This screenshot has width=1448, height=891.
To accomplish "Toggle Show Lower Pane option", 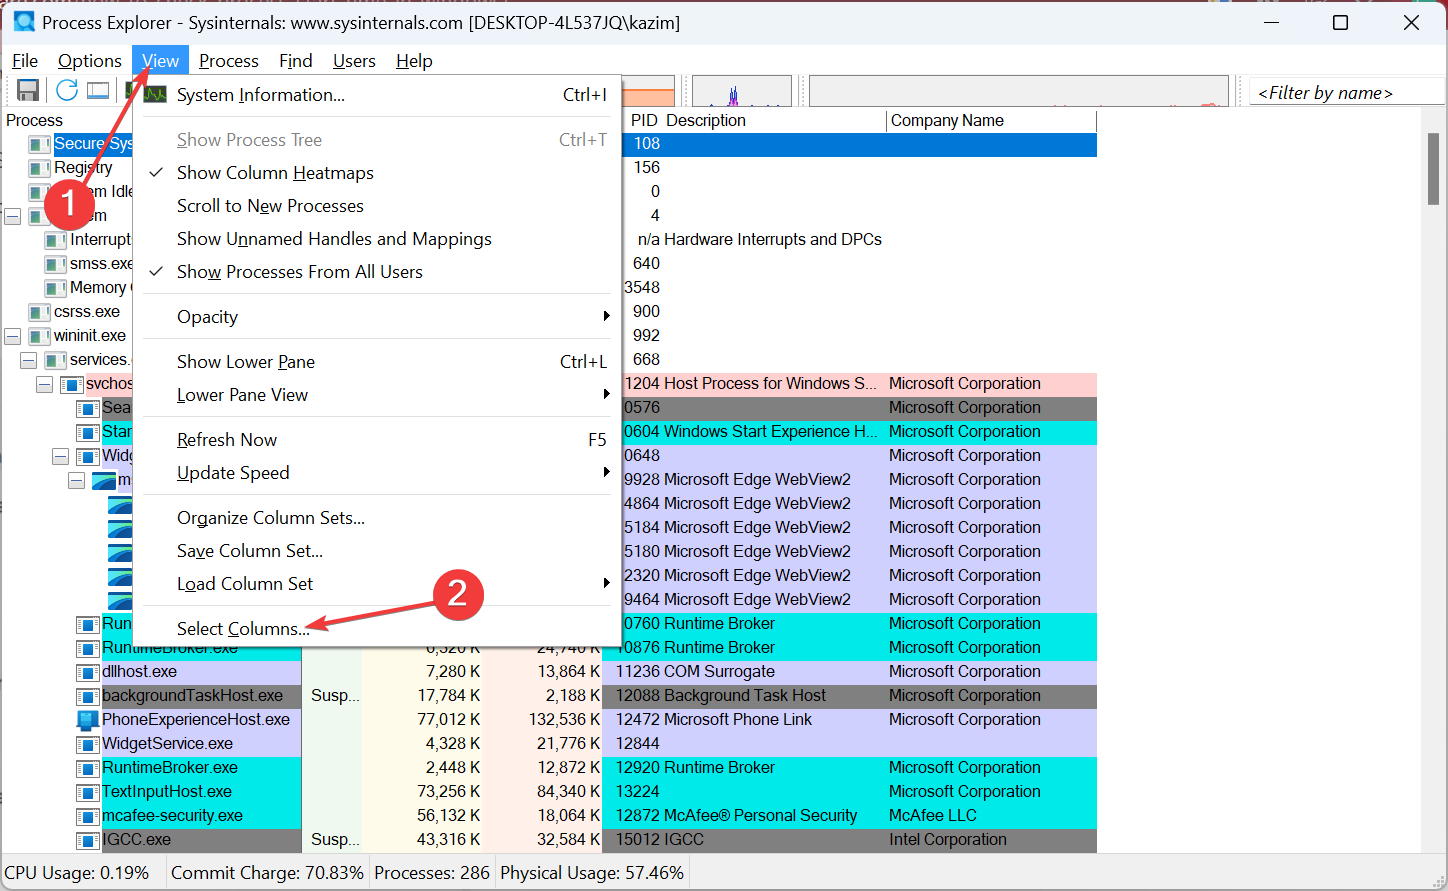I will point(377,362).
